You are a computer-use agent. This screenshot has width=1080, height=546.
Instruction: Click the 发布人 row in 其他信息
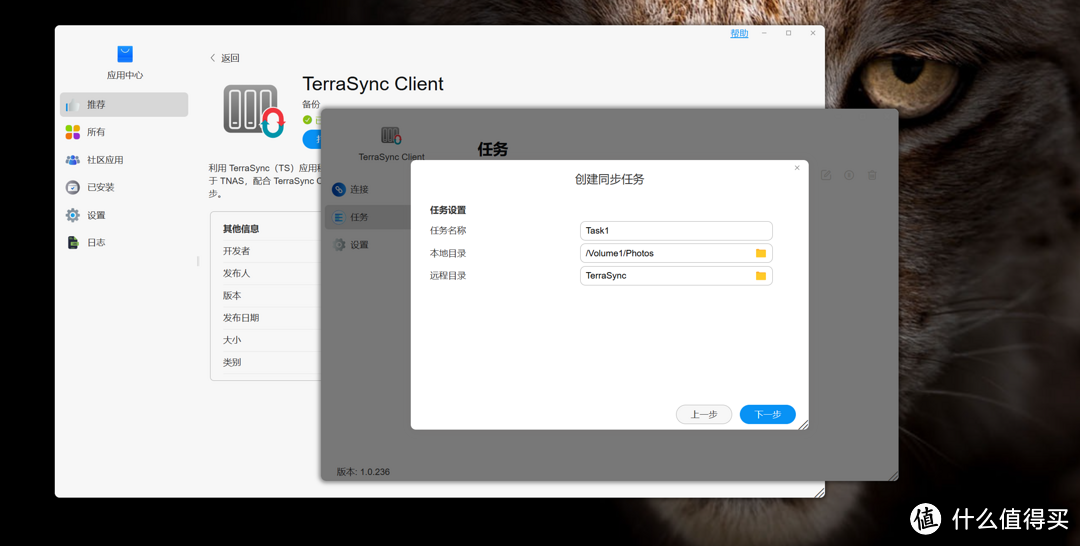271,273
